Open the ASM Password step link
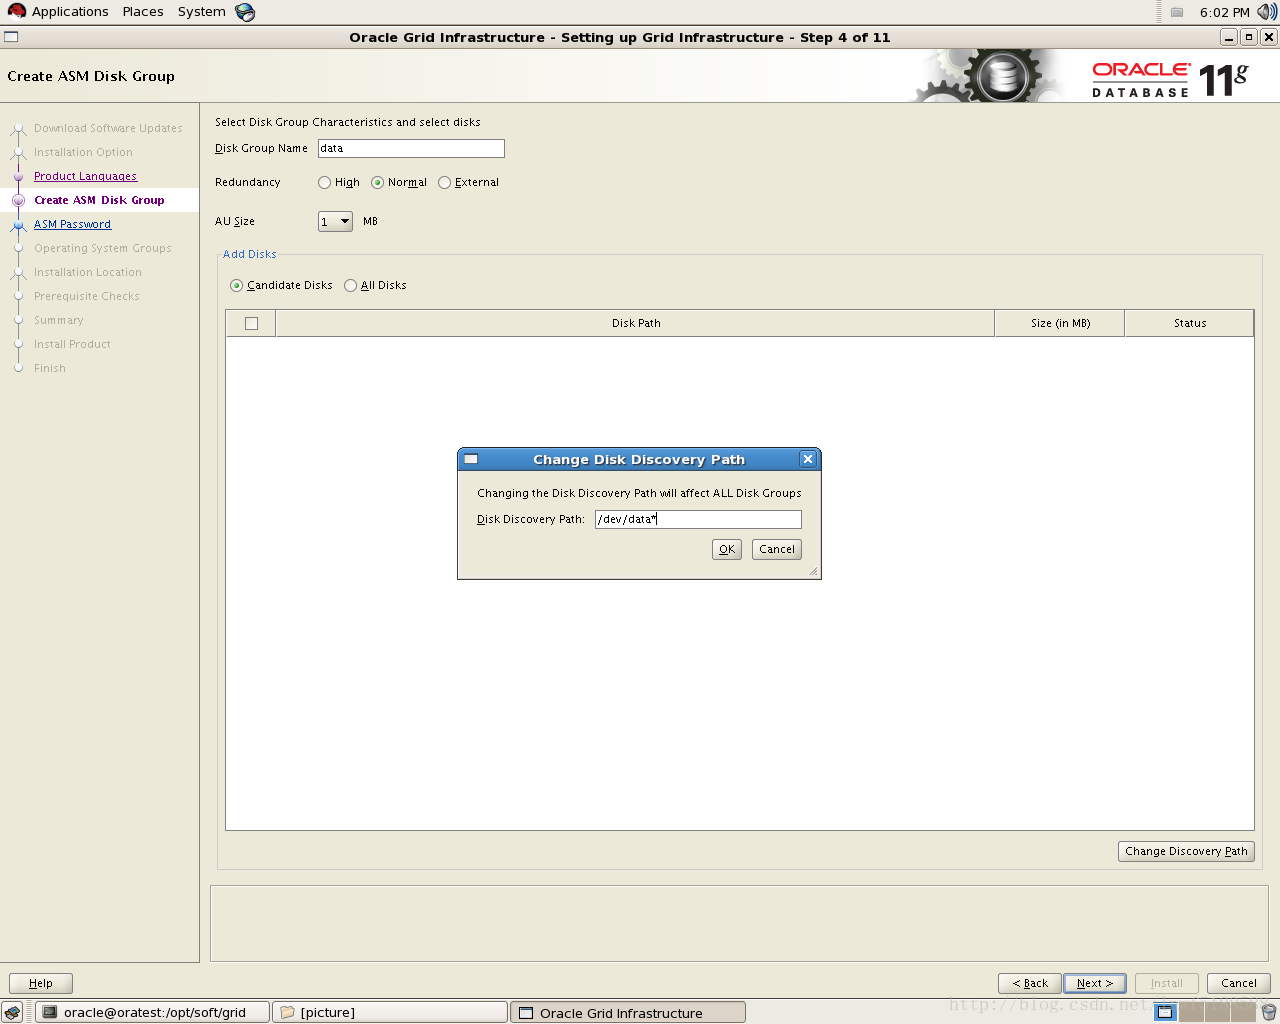The height and width of the screenshot is (1024, 1280). tap(72, 224)
